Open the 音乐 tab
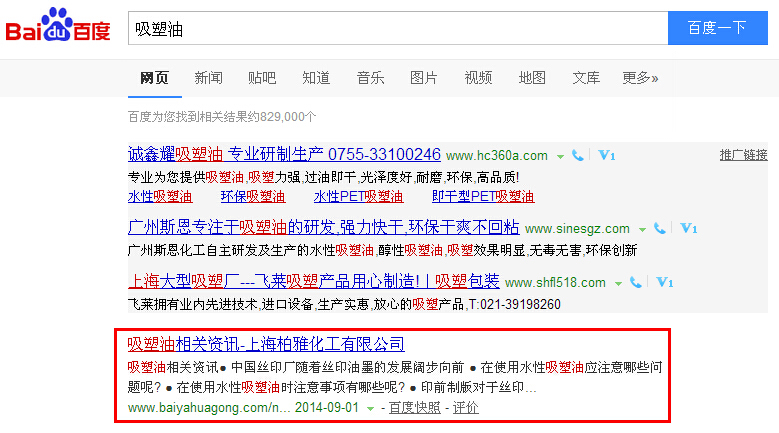The image size is (779, 433). coord(370,78)
